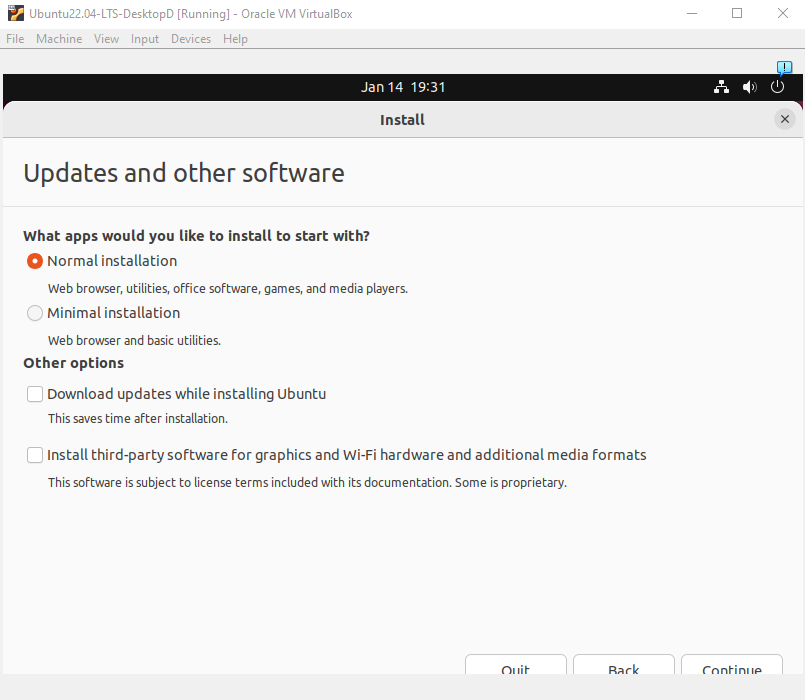Open the View menu
The height and width of the screenshot is (700, 805).
pyautogui.click(x=106, y=39)
